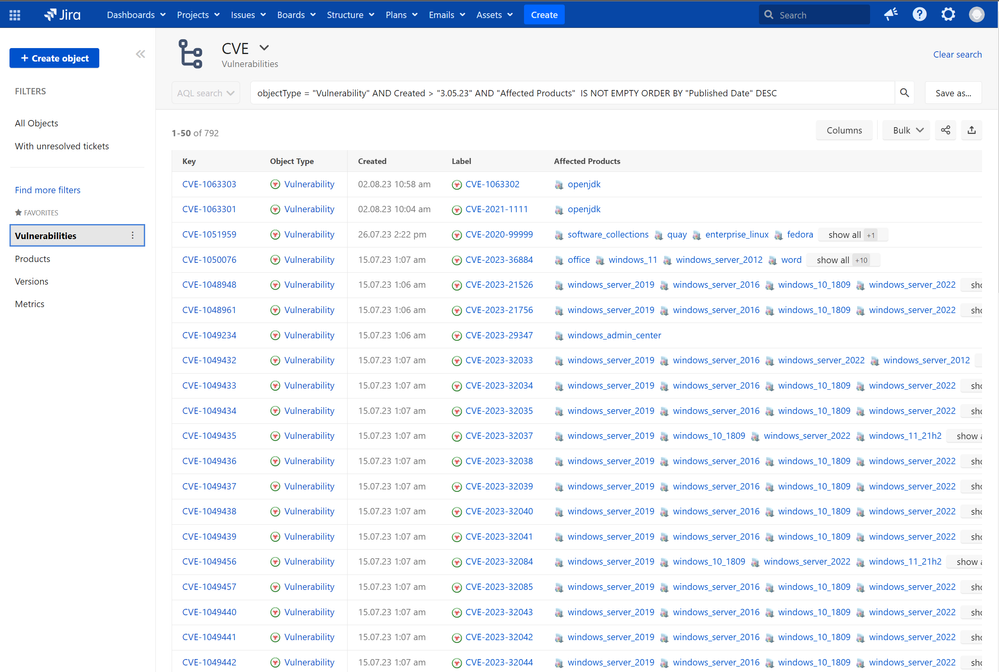Click the Vulnerability icon in CVE-1063303 row

[x=275, y=185]
